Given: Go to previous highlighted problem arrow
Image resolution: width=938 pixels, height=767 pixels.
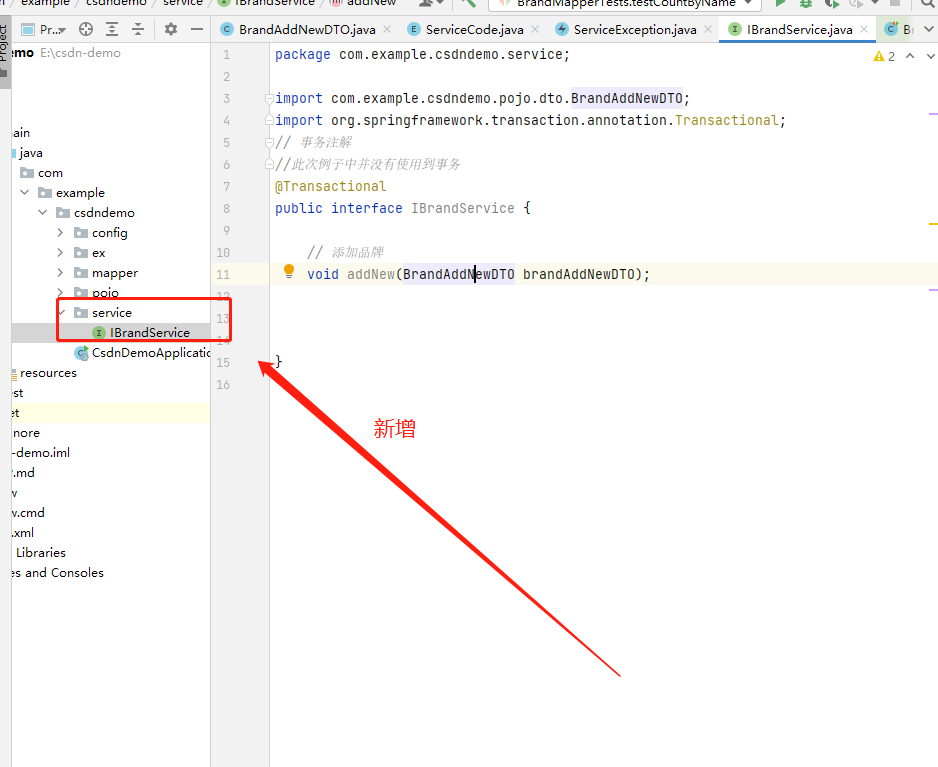Looking at the screenshot, I should coord(910,56).
